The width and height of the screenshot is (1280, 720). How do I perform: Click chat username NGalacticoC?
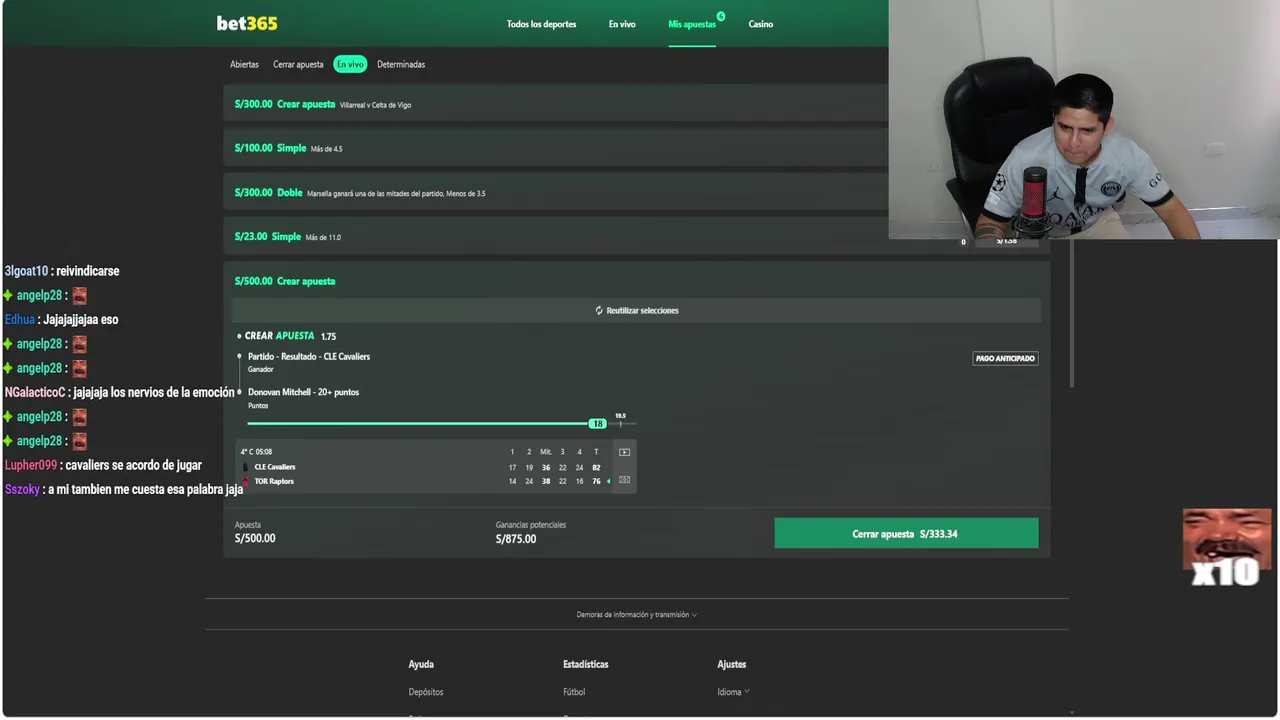pos(35,393)
